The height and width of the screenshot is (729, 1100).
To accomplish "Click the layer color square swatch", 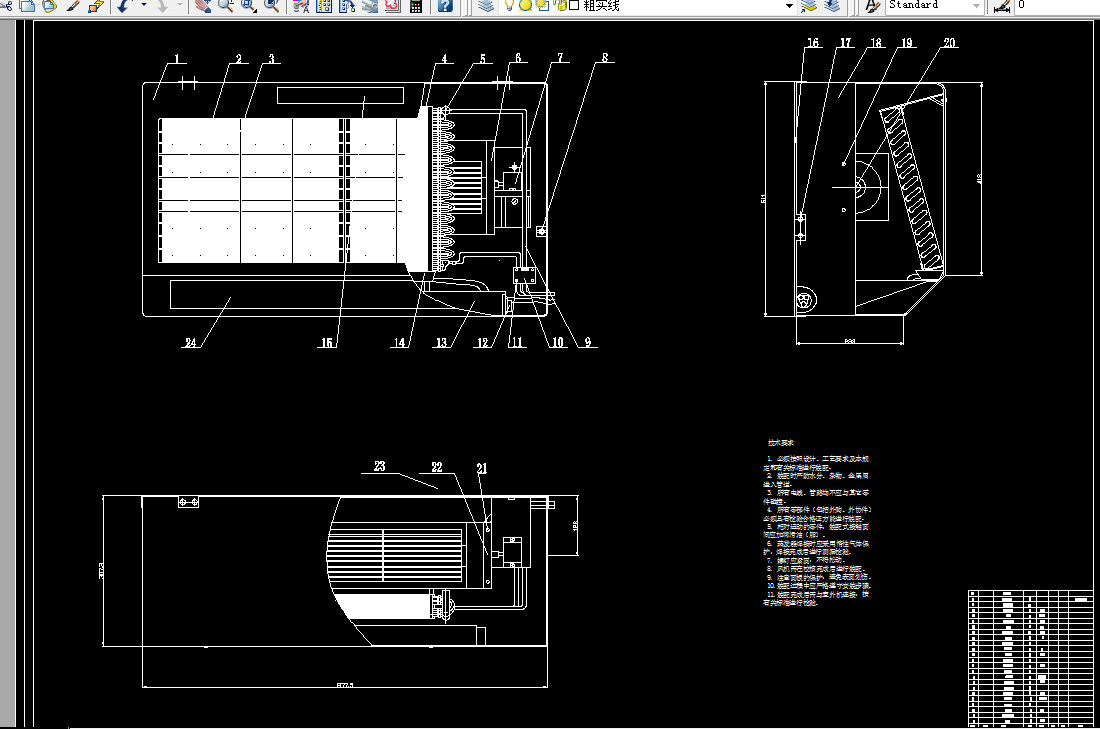I will 574,5.
